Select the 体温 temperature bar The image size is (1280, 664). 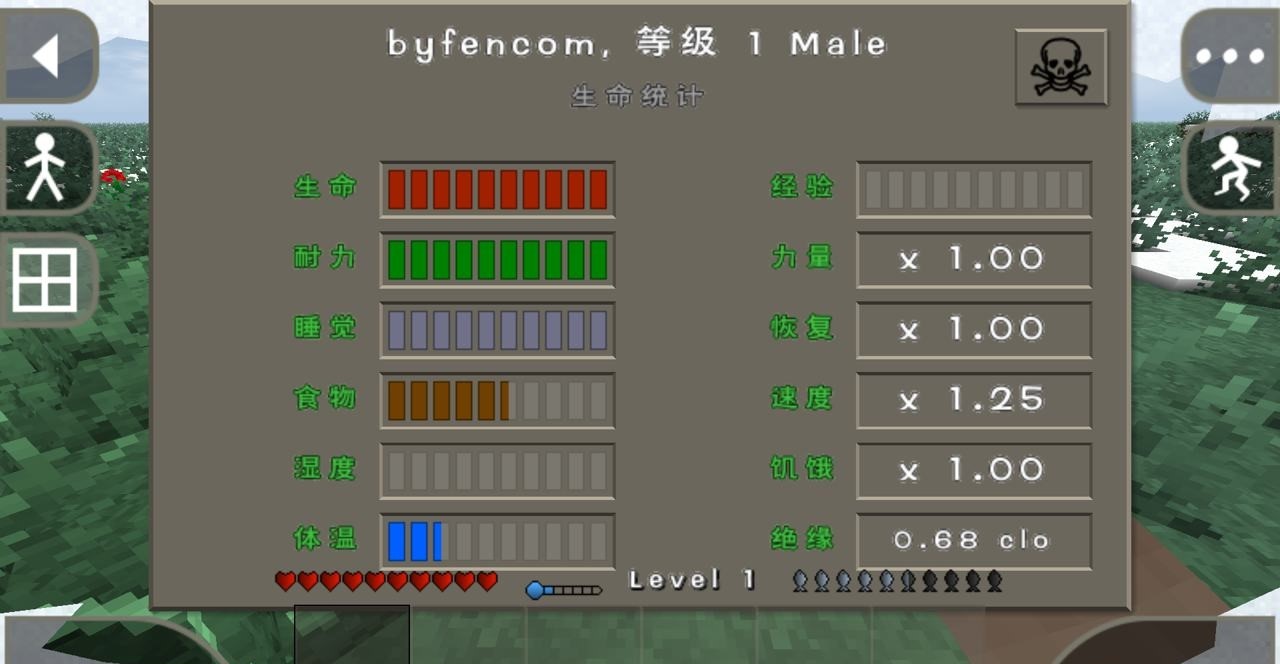pyautogui.click(x=497, y=539)
